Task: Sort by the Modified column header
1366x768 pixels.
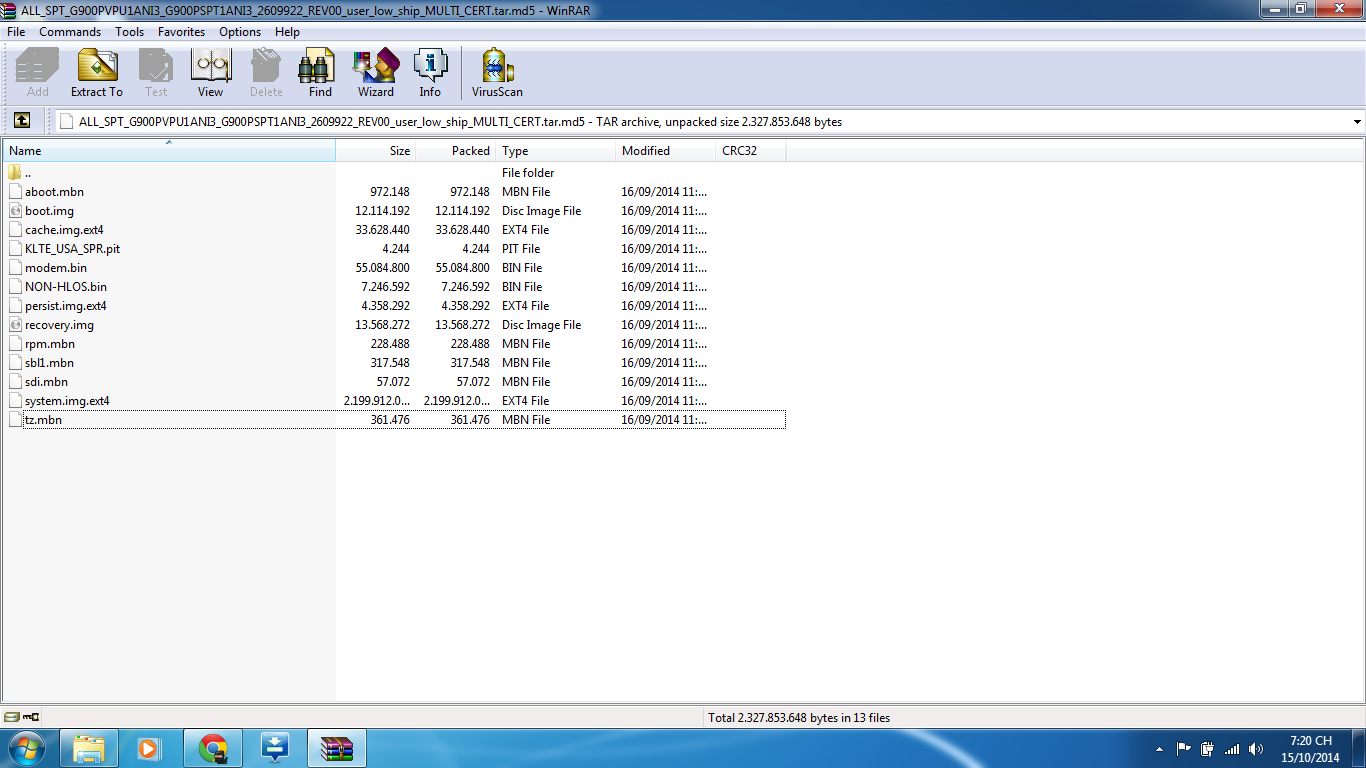Action: point(666,151)
